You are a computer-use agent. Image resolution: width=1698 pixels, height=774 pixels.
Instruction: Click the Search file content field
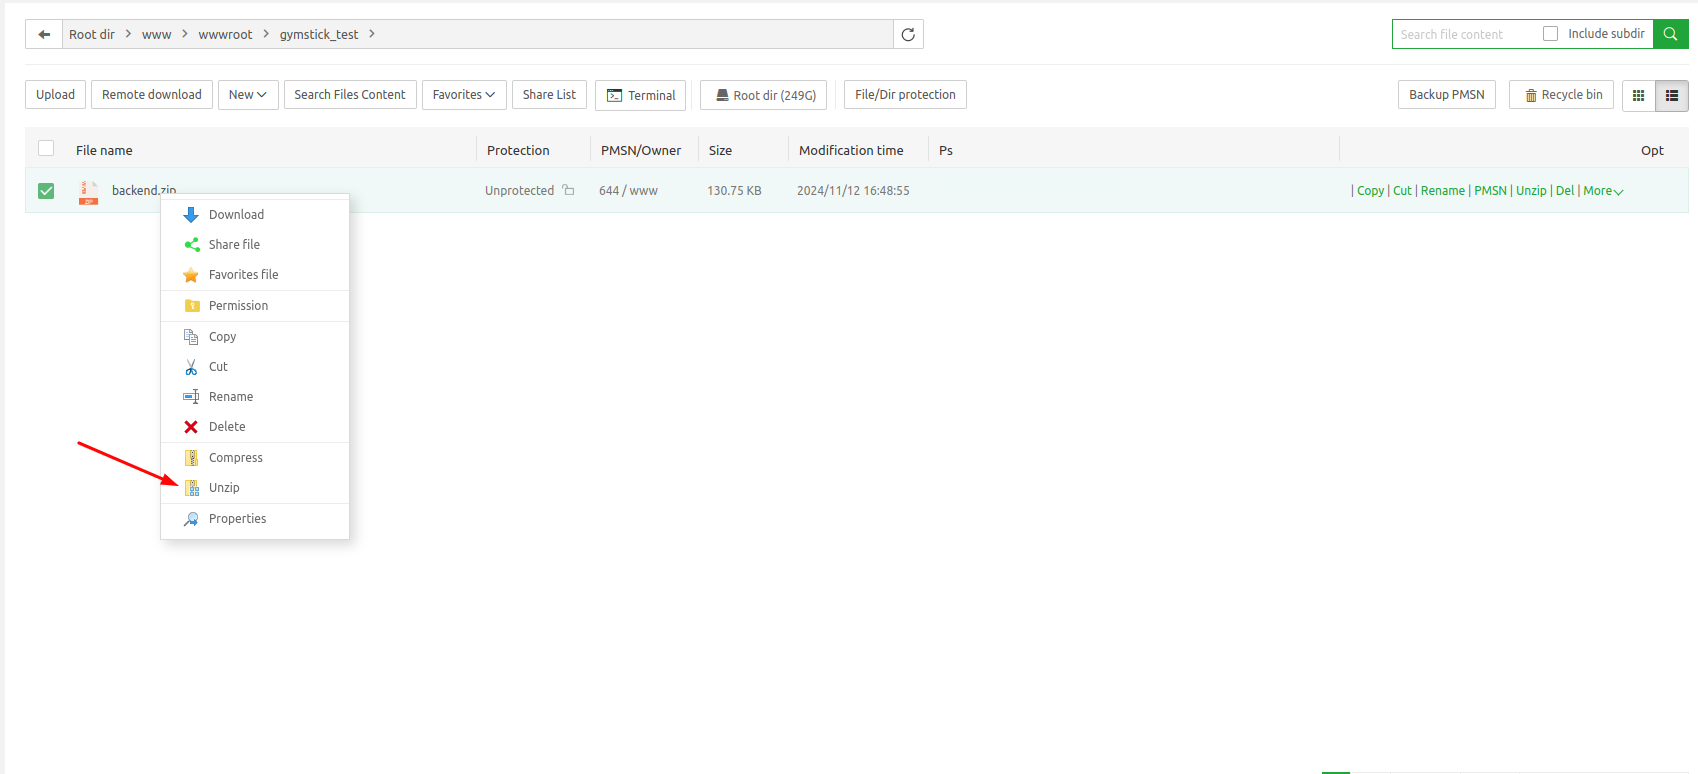1465,34
